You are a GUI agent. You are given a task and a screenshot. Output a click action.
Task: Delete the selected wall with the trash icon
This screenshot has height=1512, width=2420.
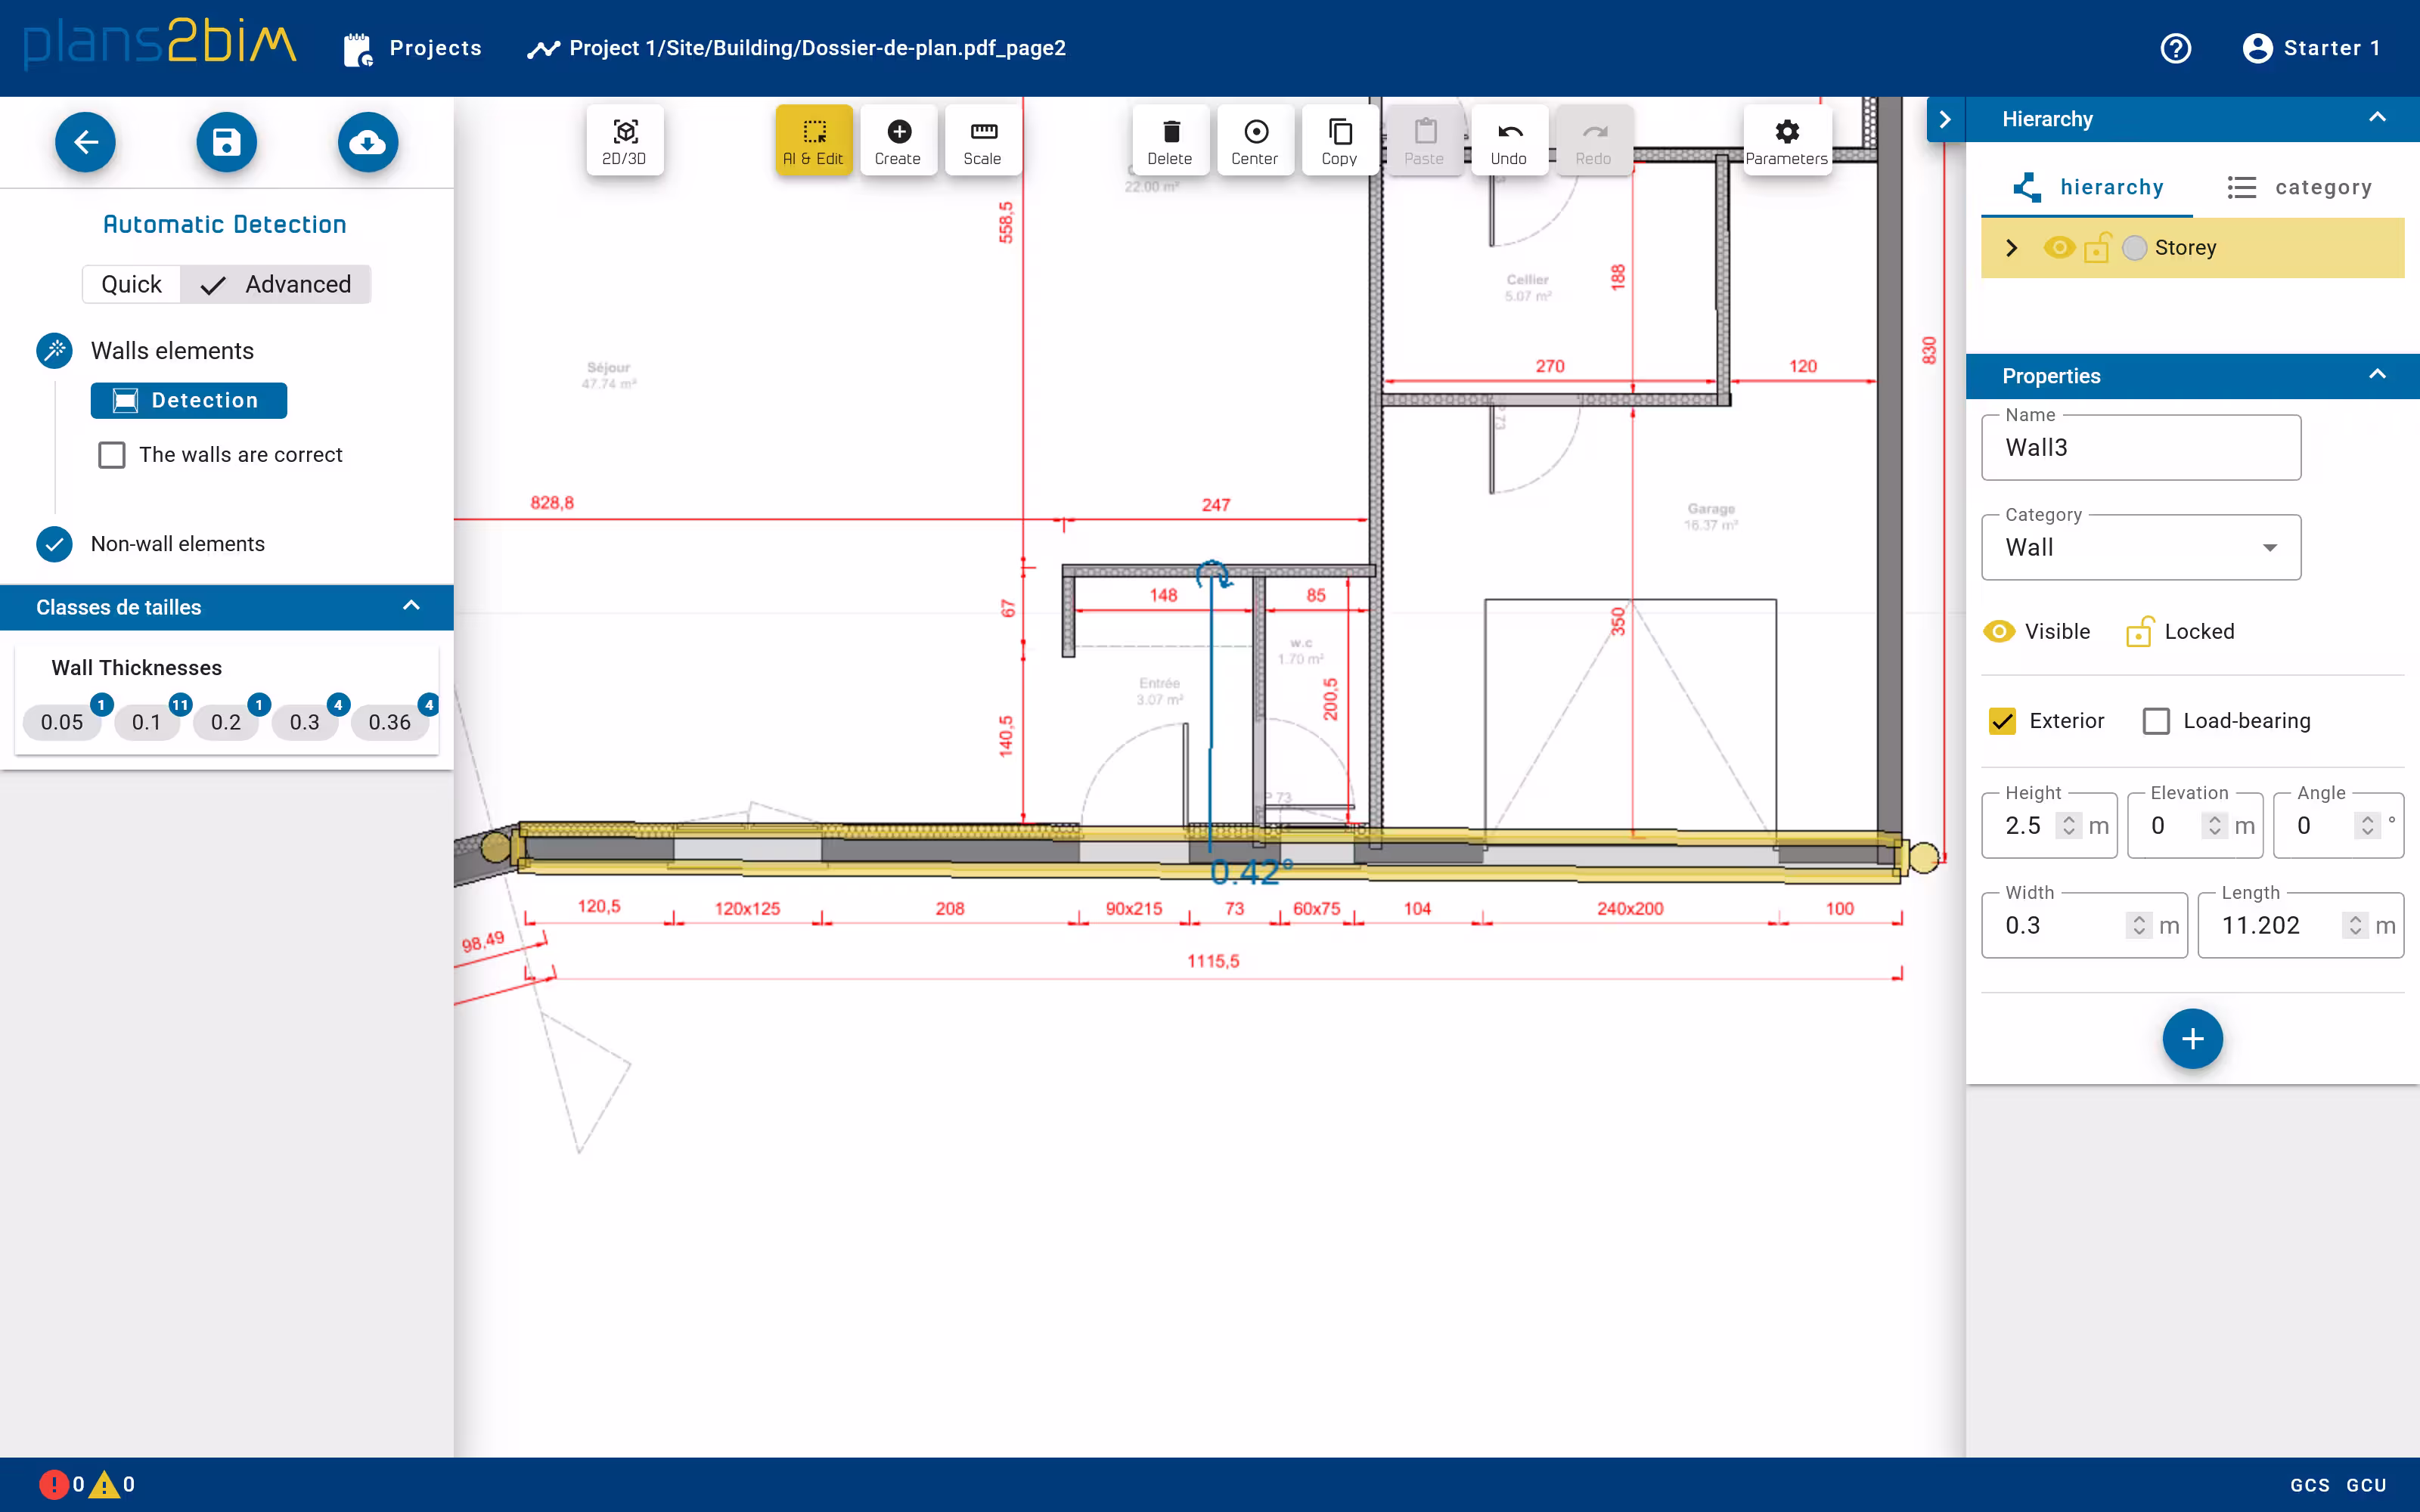point(1169,141)
